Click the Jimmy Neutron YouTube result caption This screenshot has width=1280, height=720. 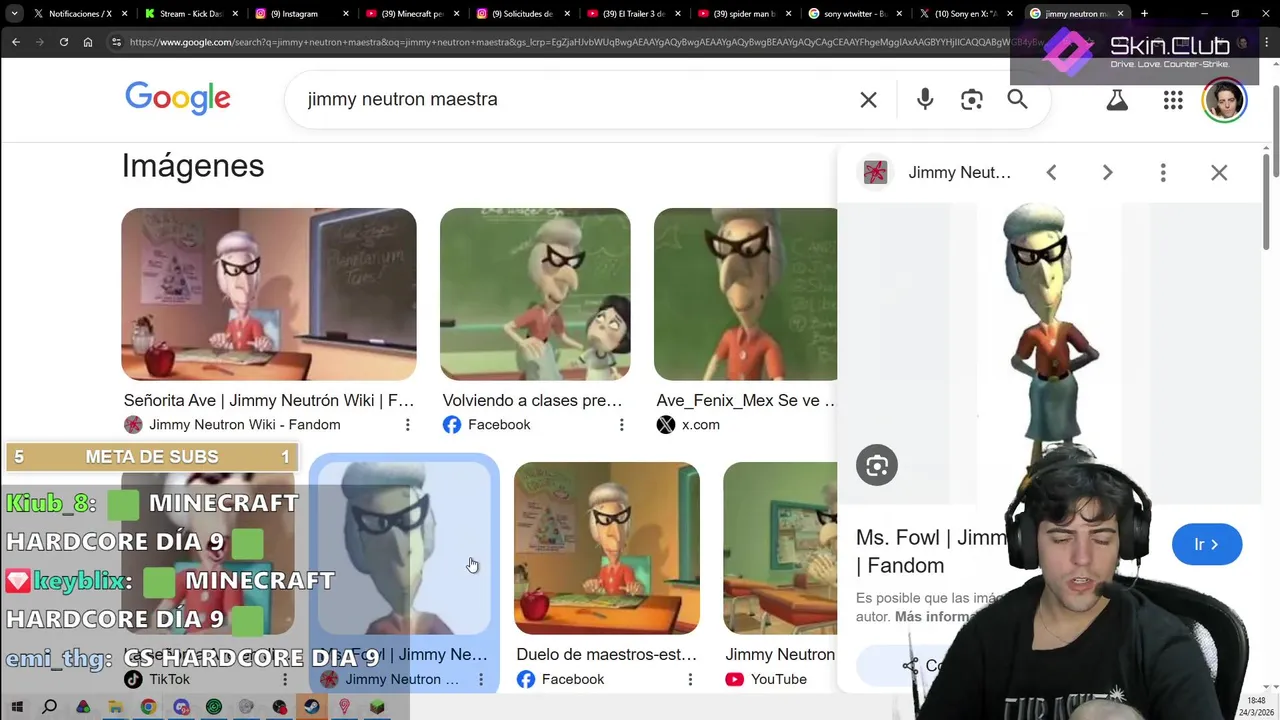pyautogui.click(x=780, y=654)
